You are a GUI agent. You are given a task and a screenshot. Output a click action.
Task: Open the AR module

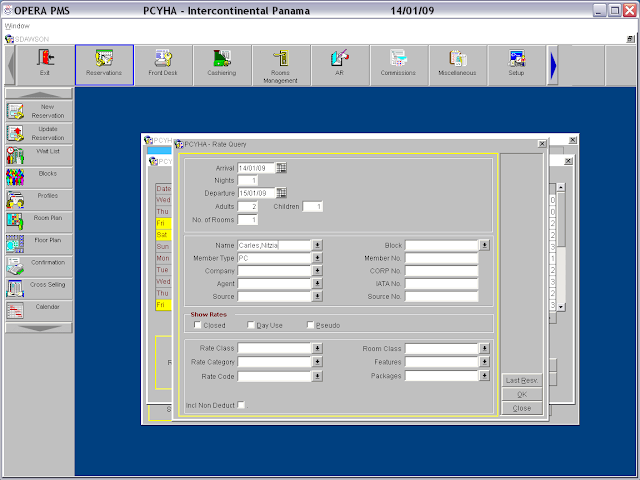coord(339,65)
